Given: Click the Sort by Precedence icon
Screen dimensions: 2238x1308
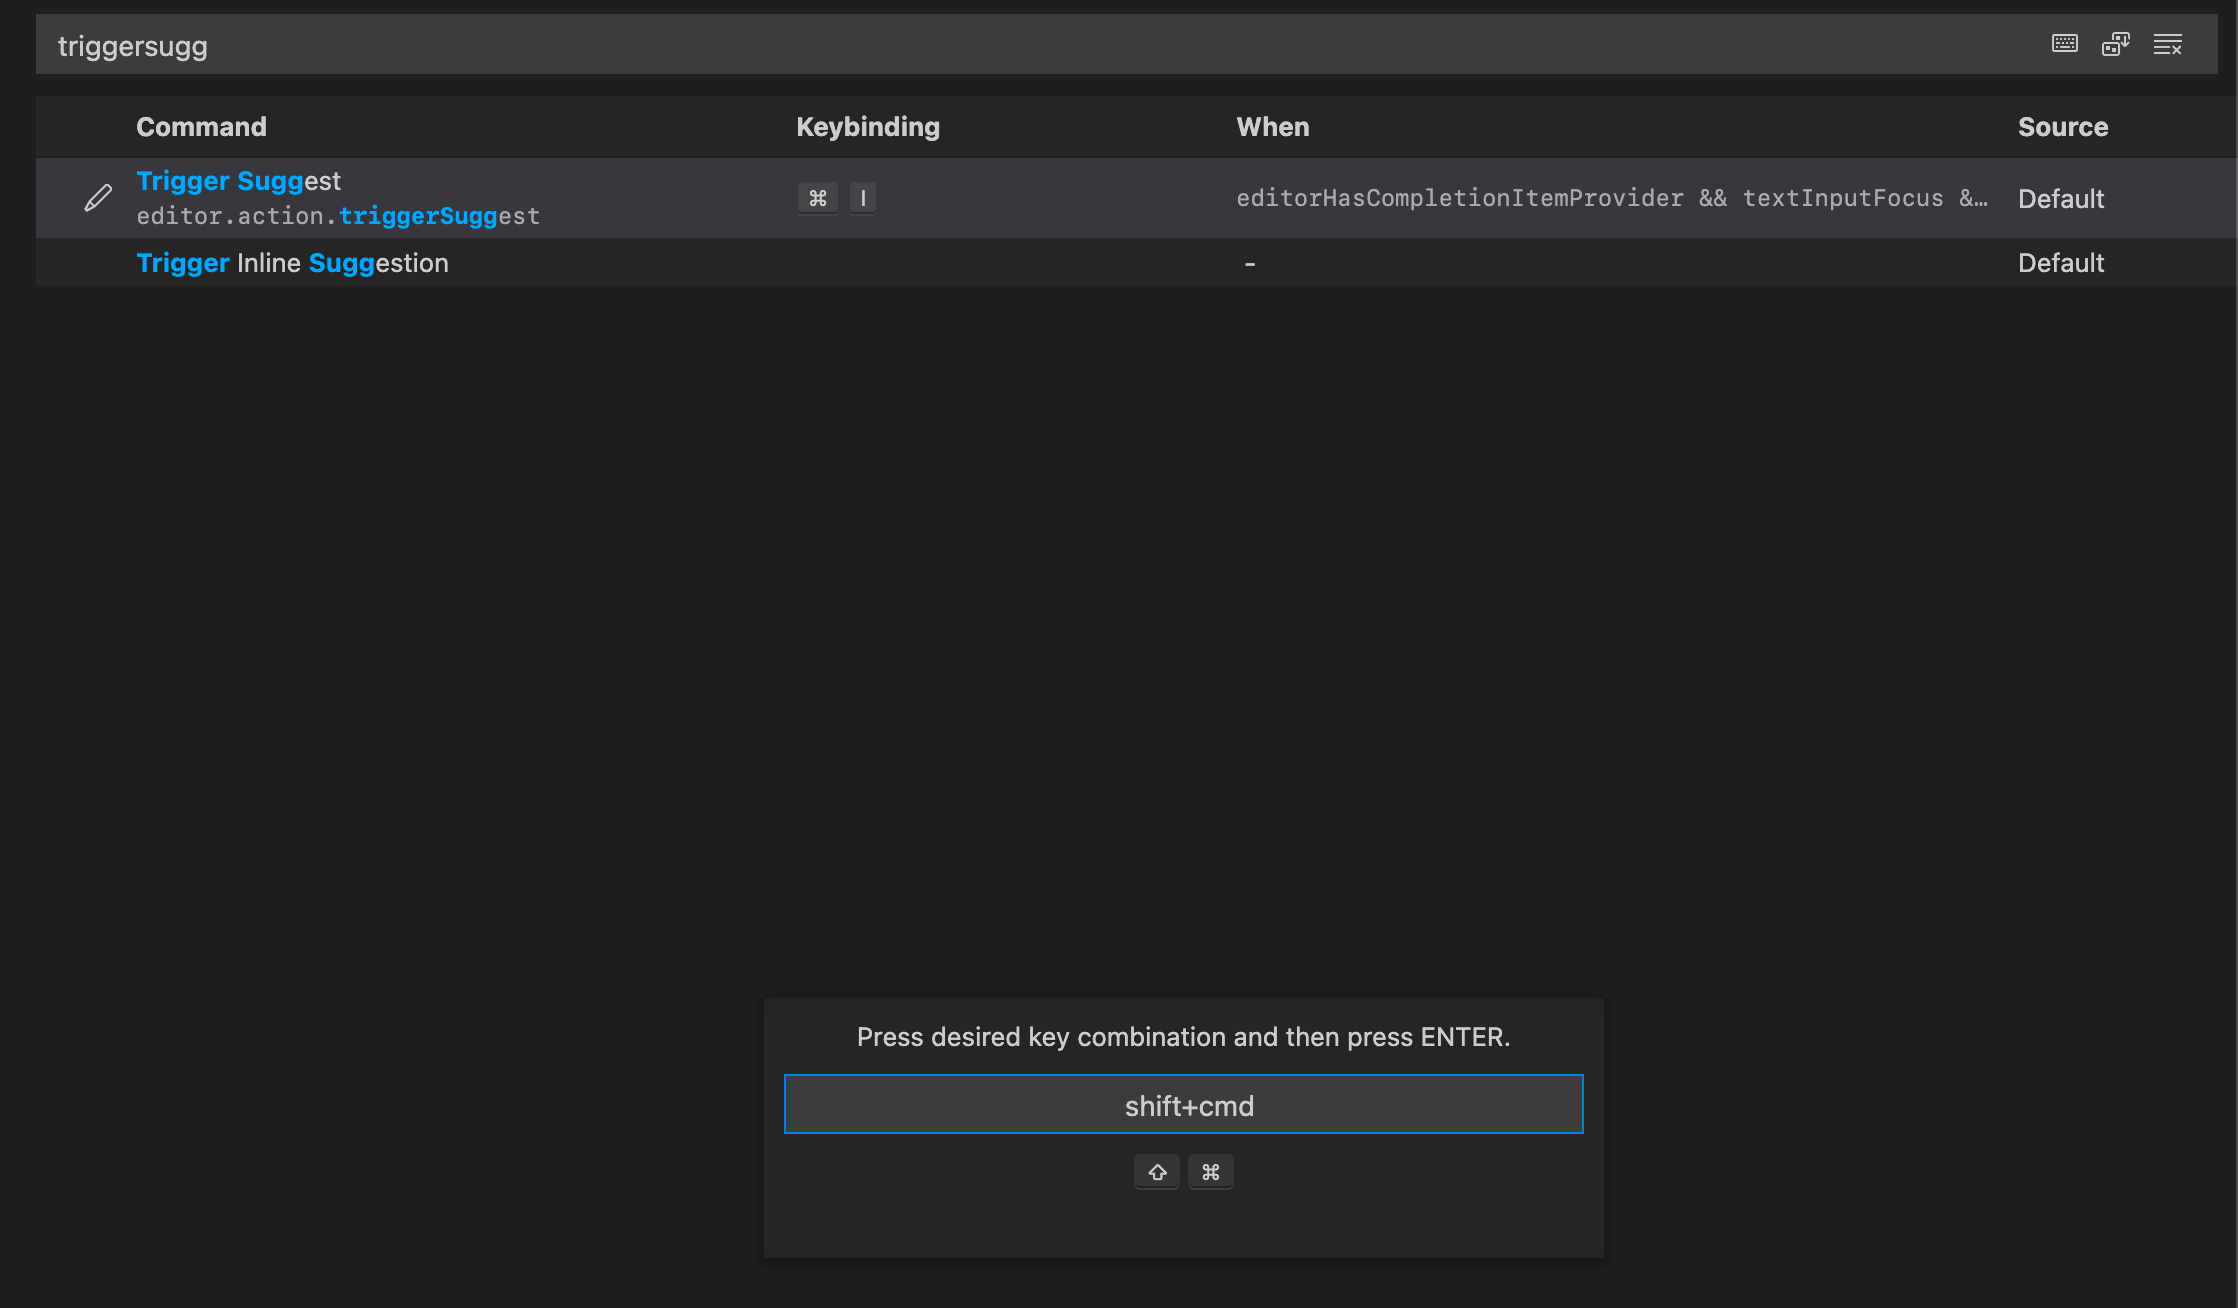Looking at the screenshot, I should point(2115,44).
